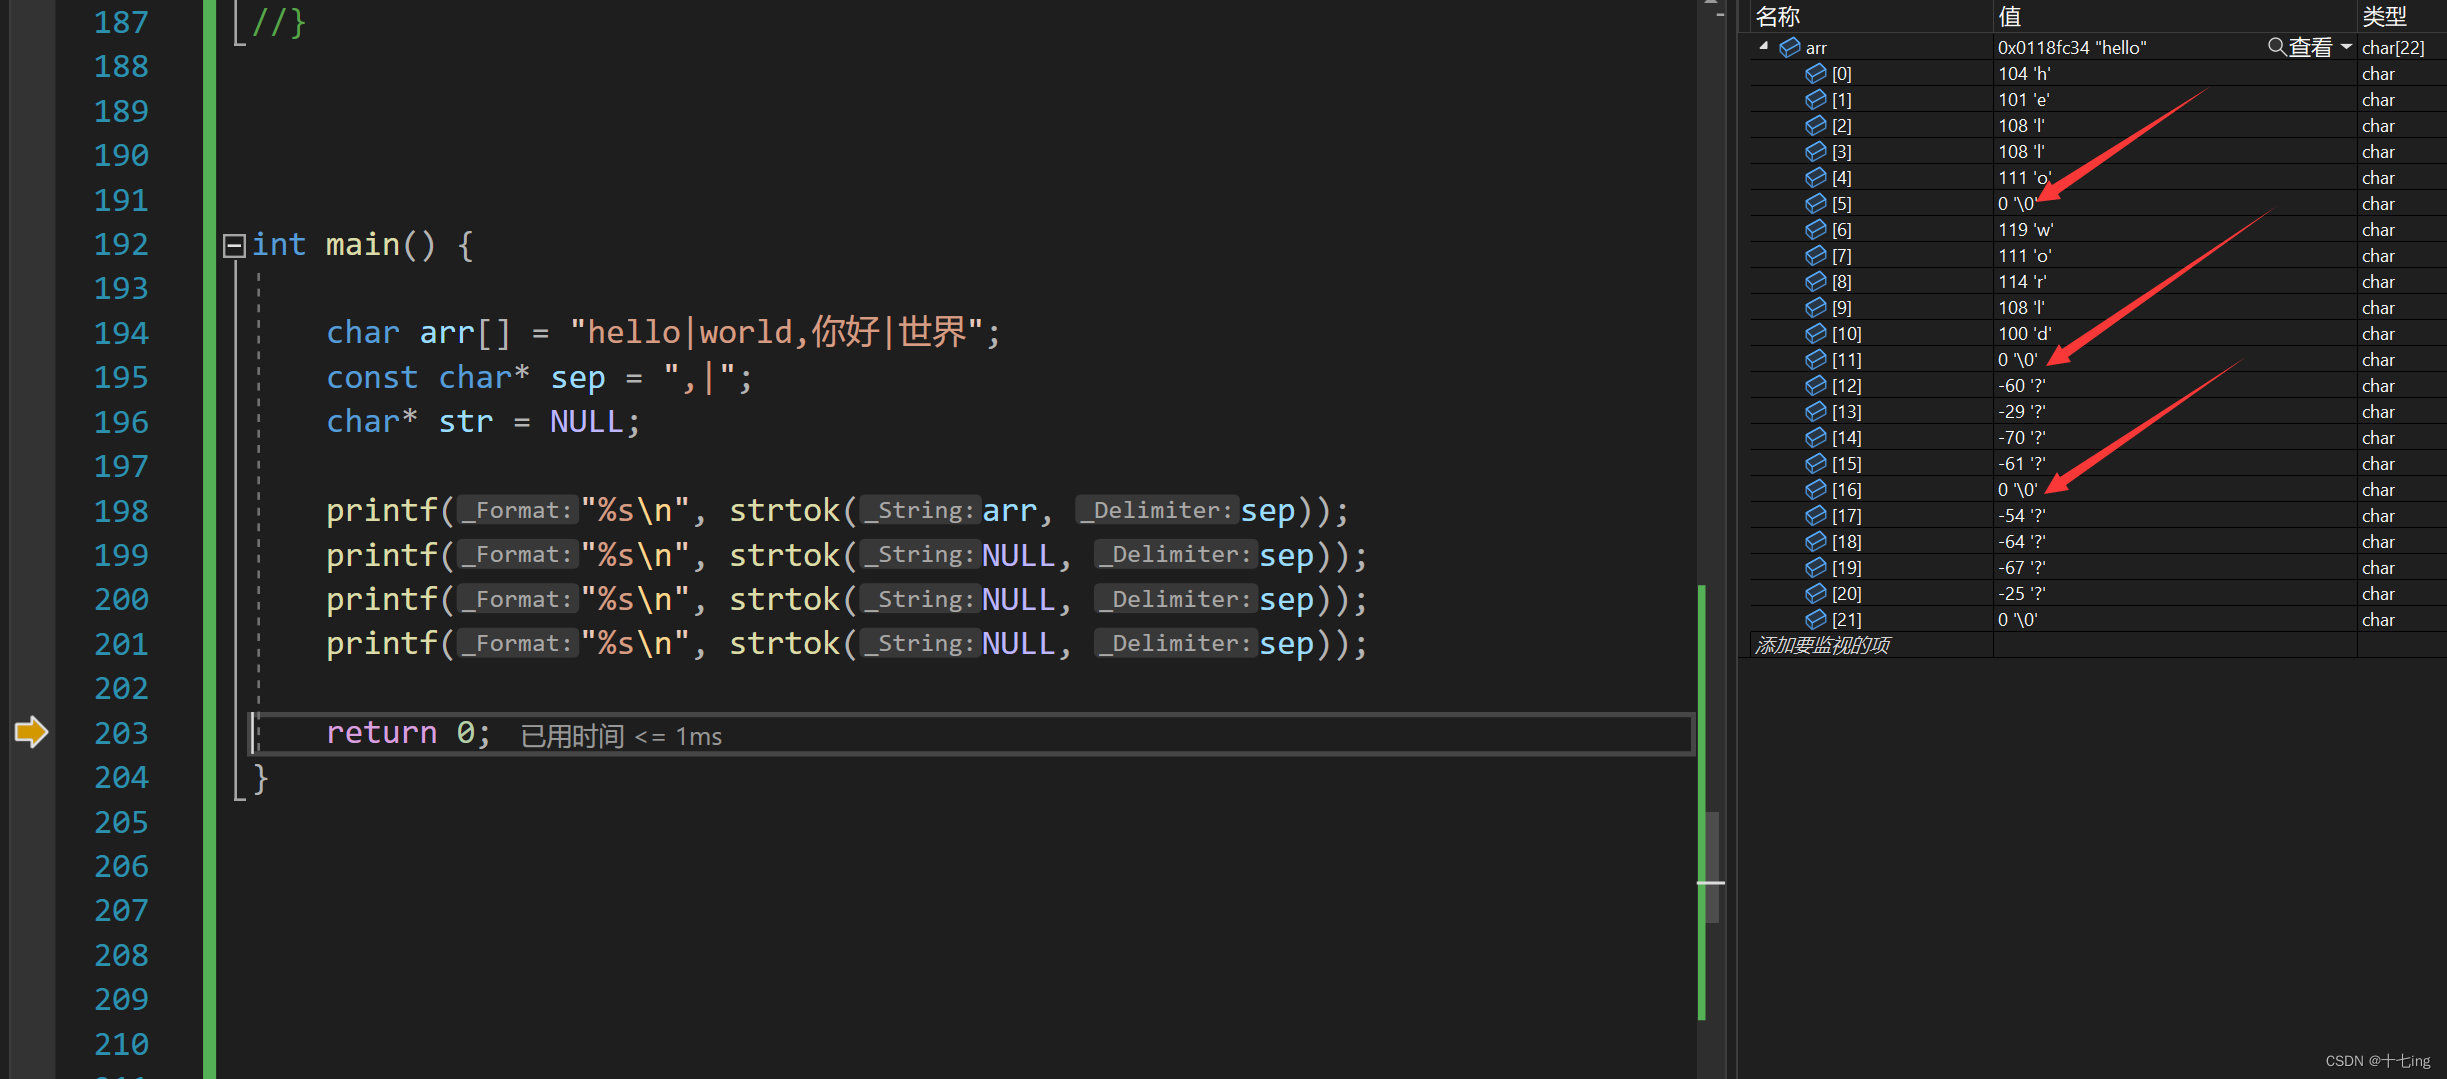Screen dimensions: 2447x1079
Task: Click the cube icon for element [20]
Action: click(1816, 593)
